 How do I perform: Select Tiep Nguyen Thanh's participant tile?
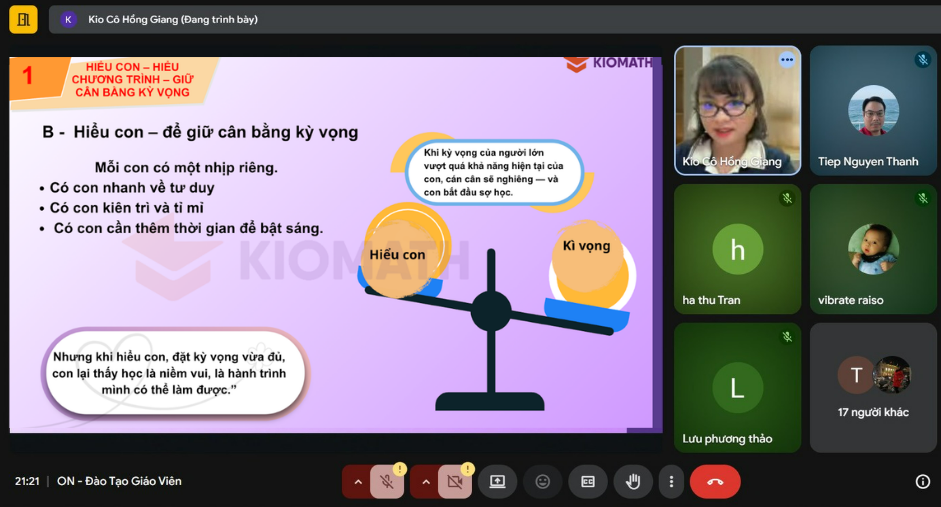tap(873, 110)
